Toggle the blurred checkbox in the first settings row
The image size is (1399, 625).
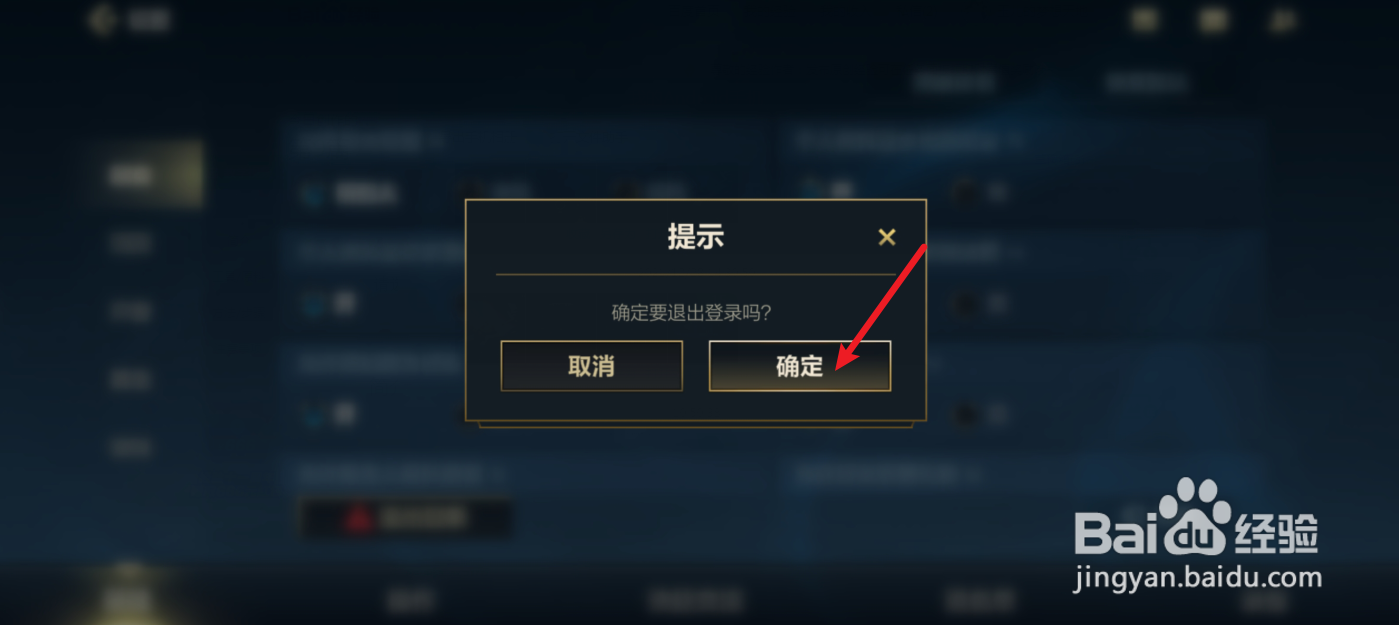coord(314,191)
